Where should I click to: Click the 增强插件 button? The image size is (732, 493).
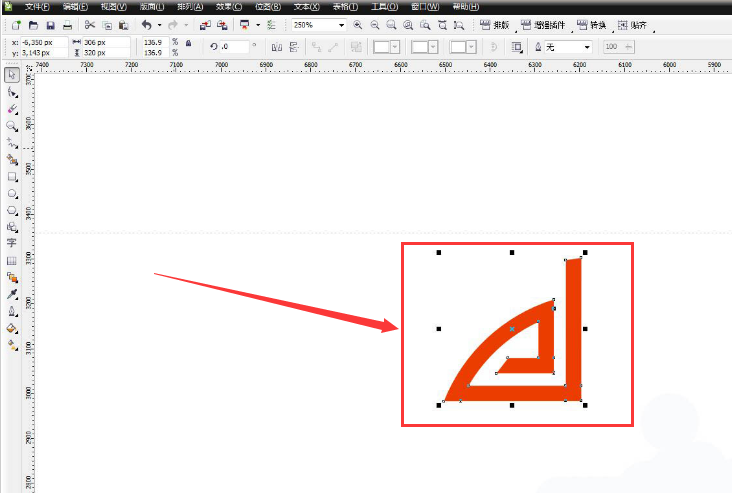(543, 25)
